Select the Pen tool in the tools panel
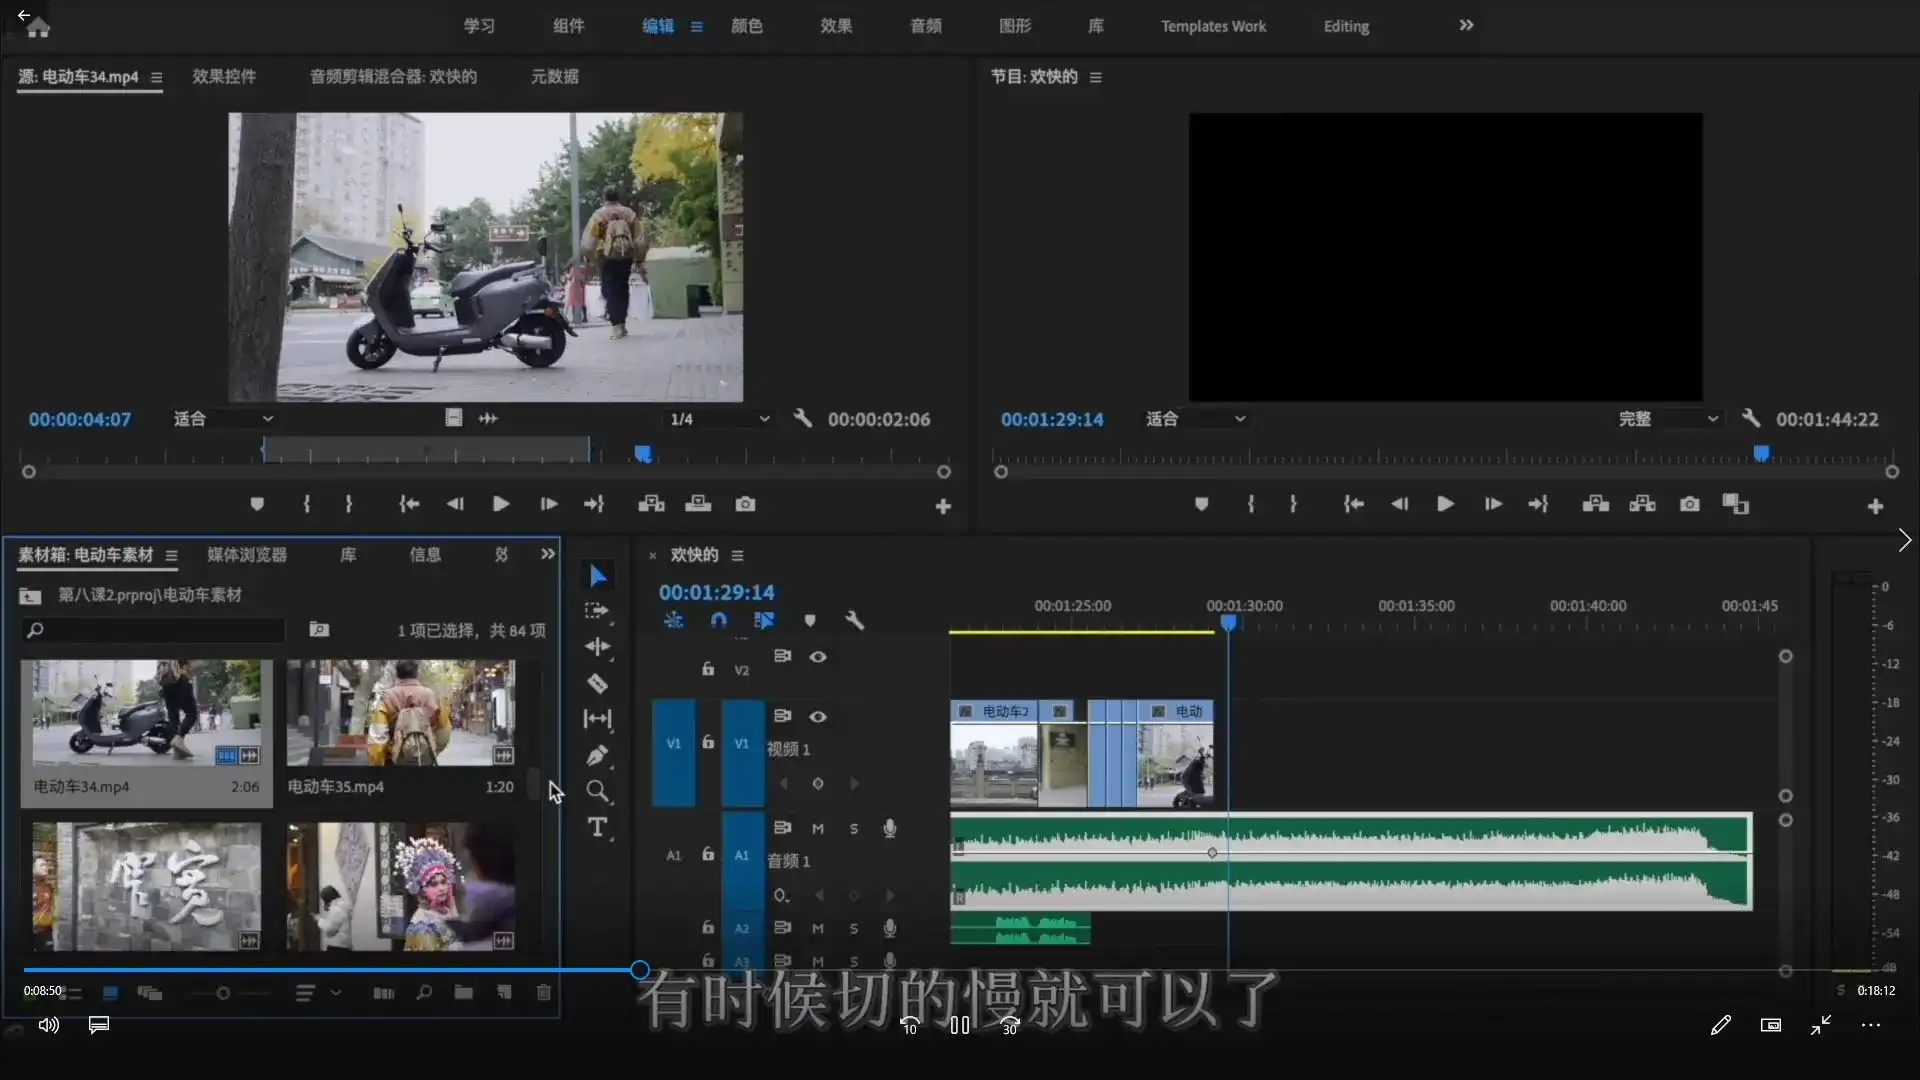The height and width of the screenshot is (1080, 1920). 597,756
